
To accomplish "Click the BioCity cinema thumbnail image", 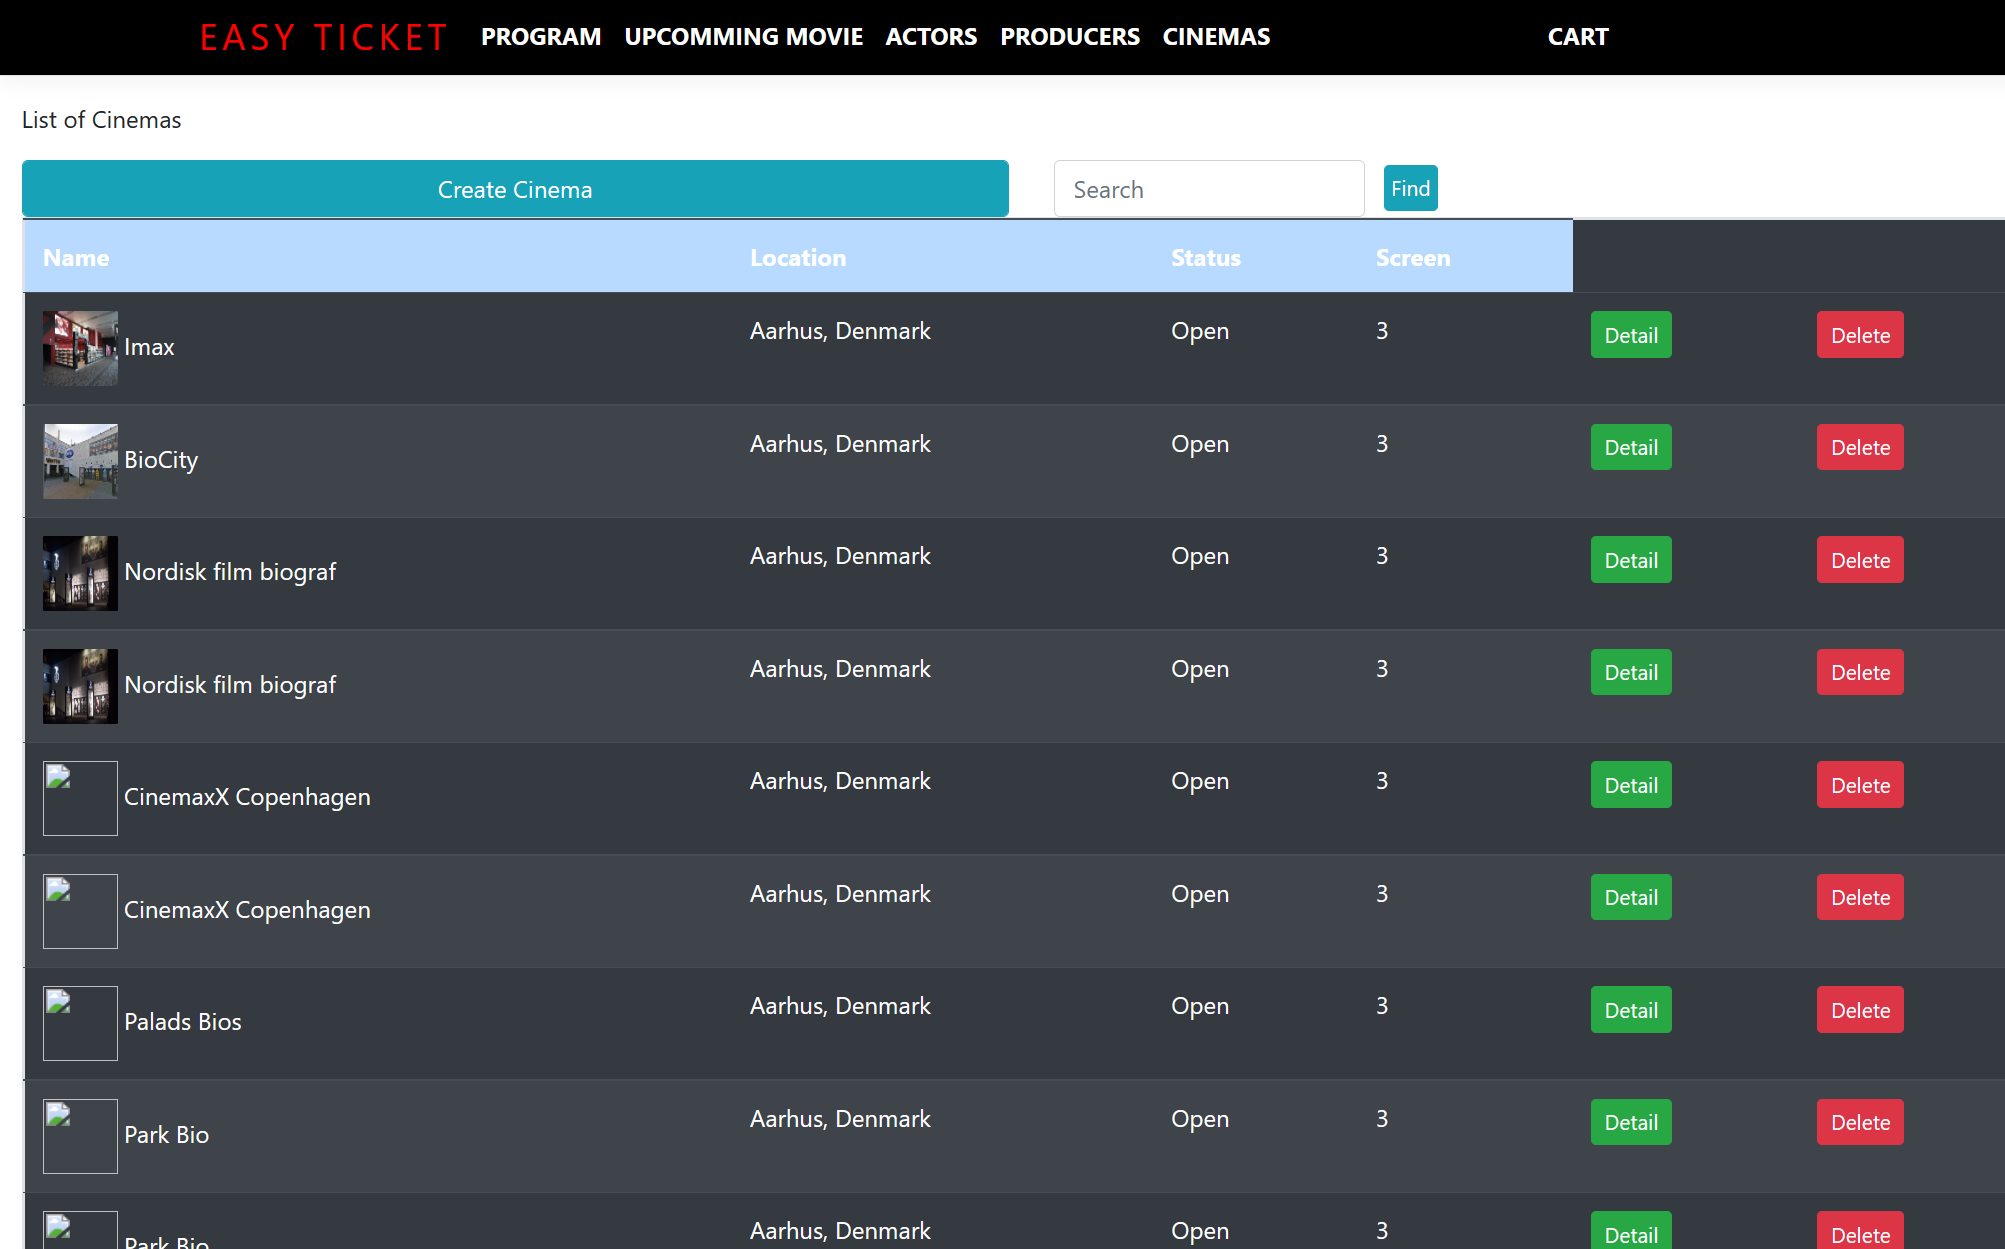I will click(80, 461).
